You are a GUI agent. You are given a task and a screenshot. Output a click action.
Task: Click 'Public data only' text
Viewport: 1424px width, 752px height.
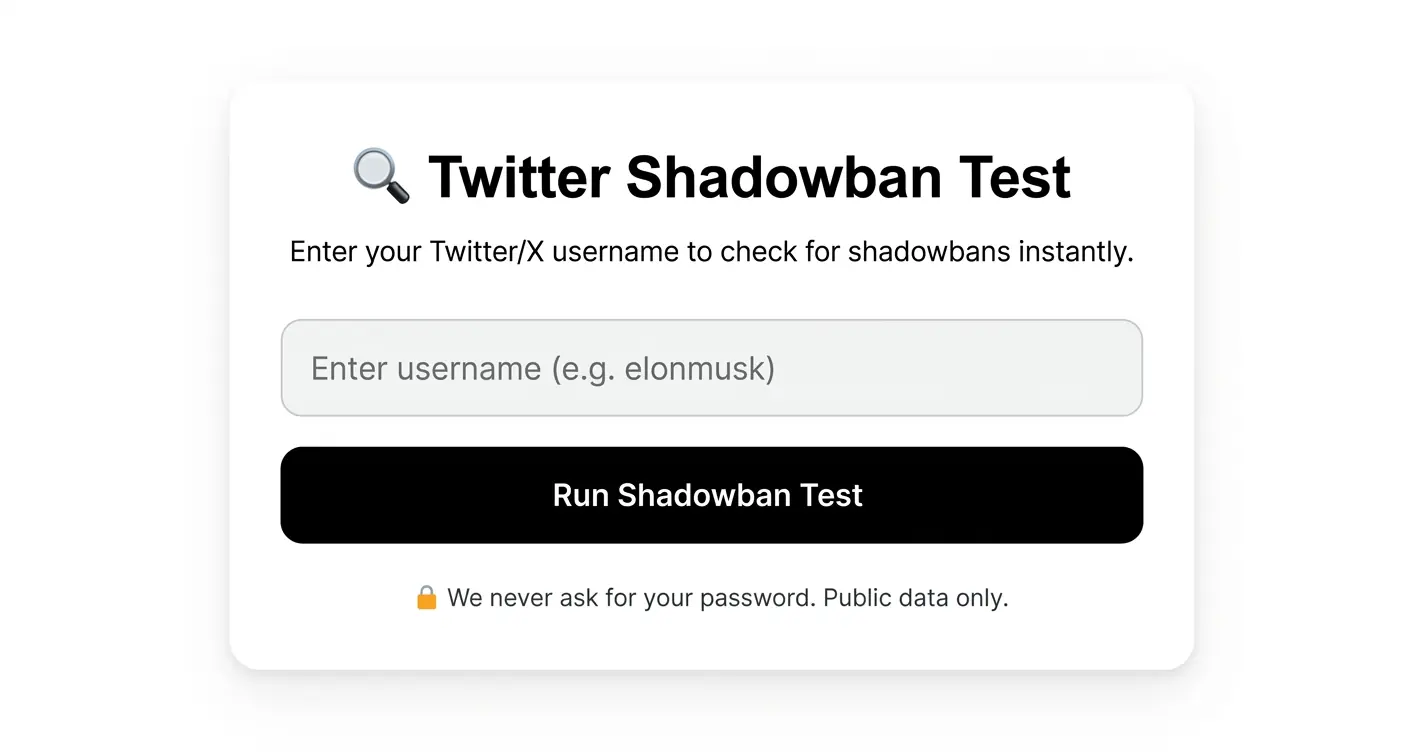[x=913, y=597]
